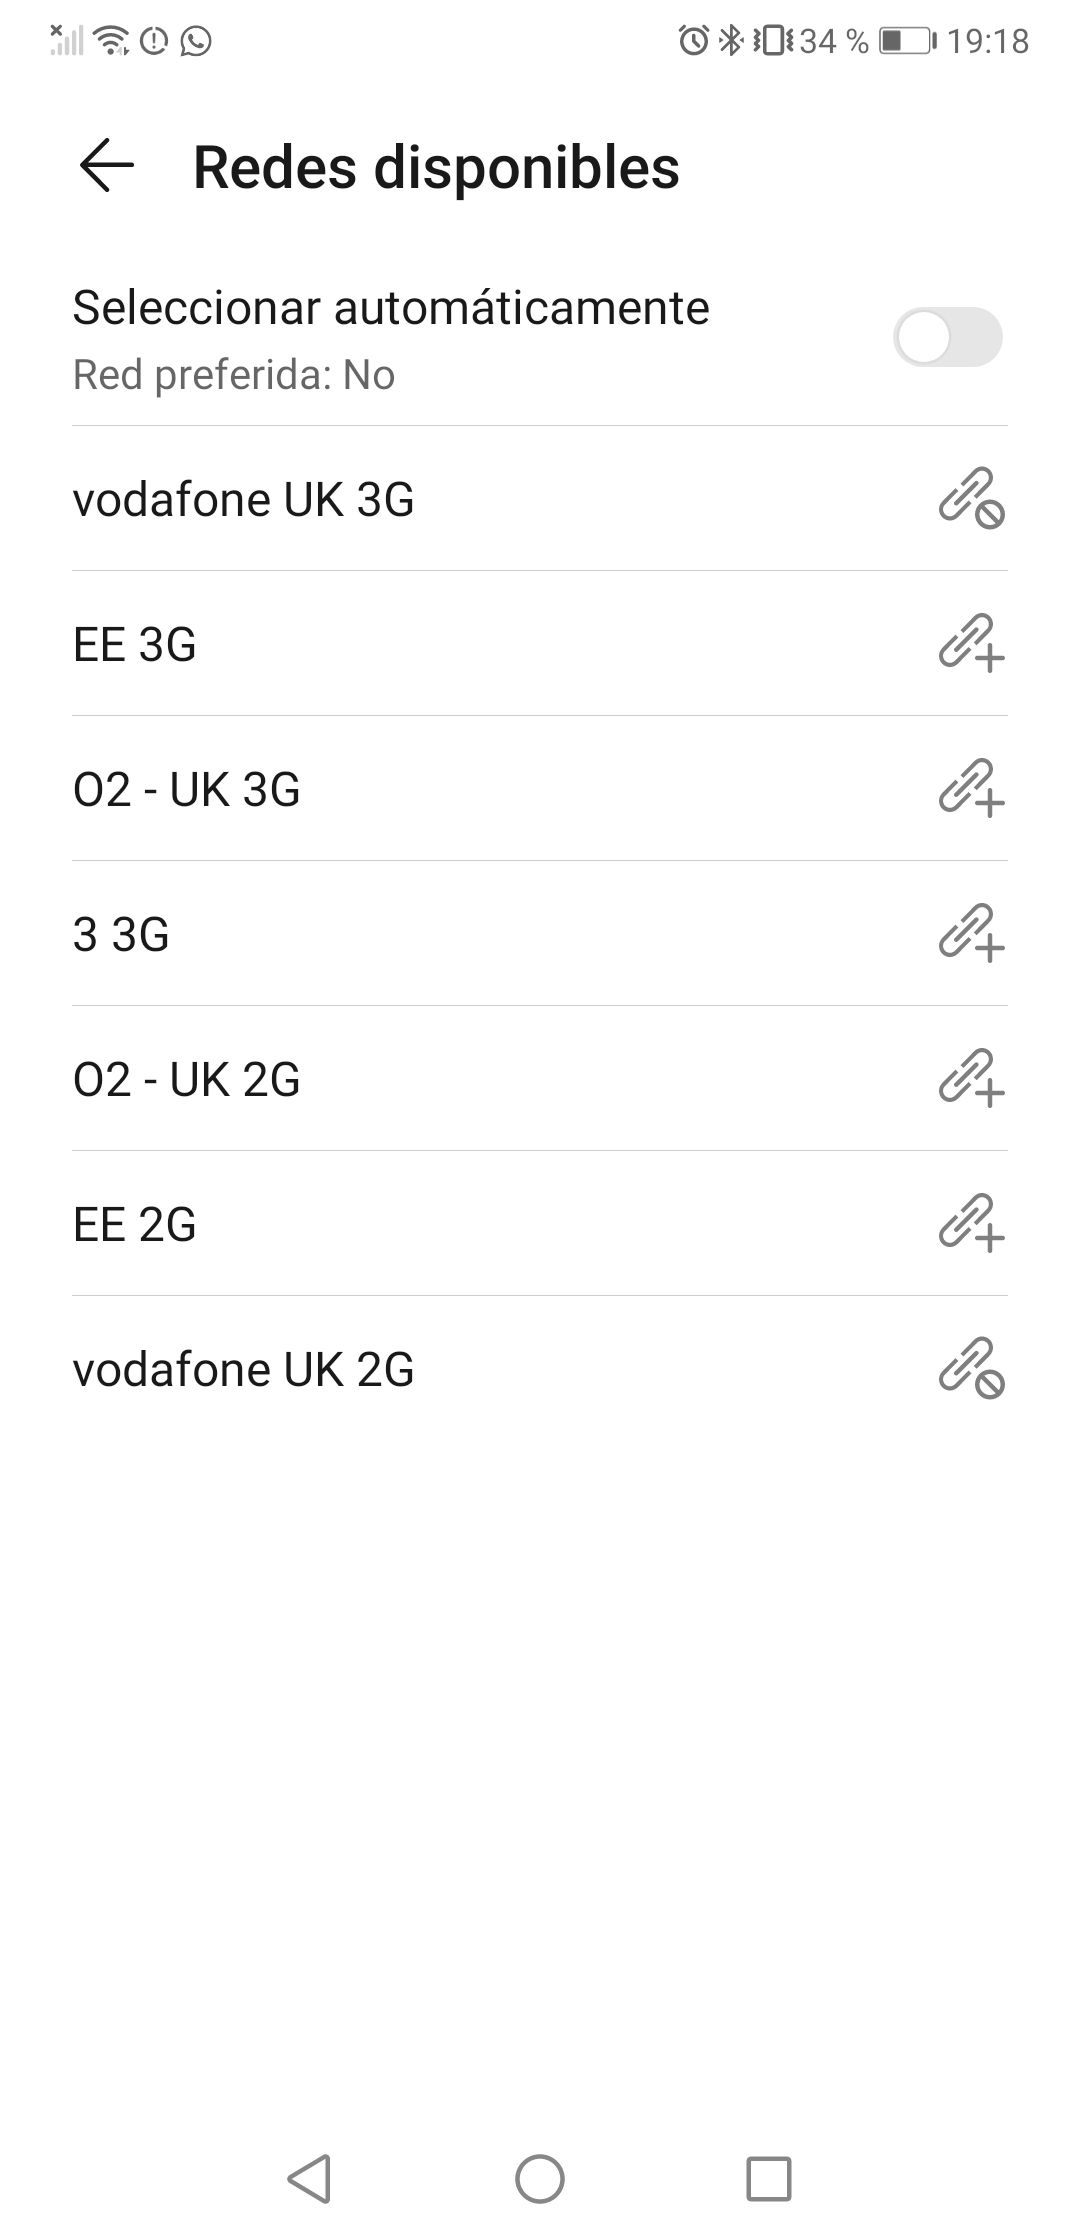Toggle Seleccionar automáticamente switch

[946, 338]
